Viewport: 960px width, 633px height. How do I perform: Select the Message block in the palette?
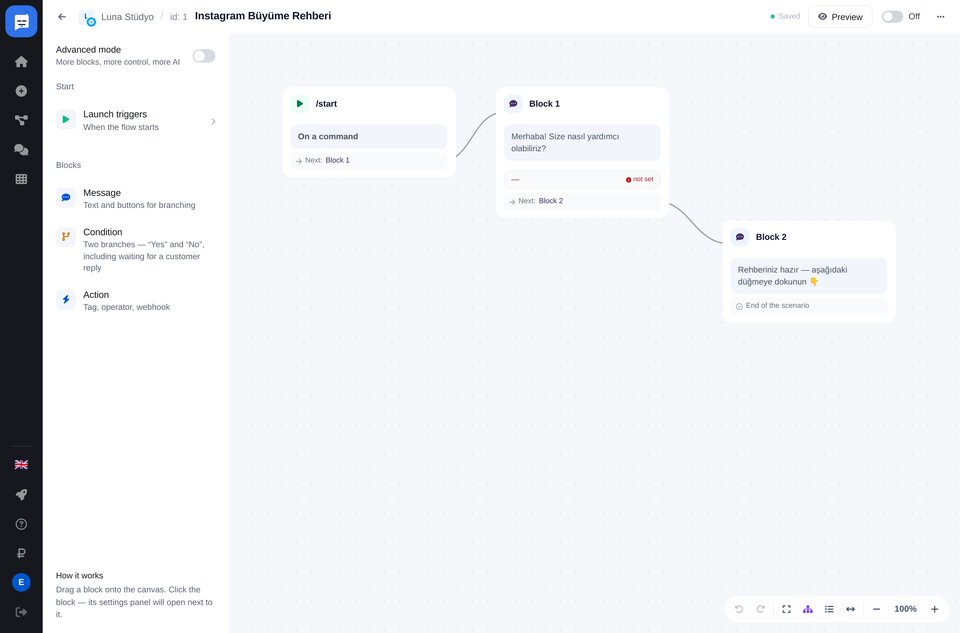(136, 198)
